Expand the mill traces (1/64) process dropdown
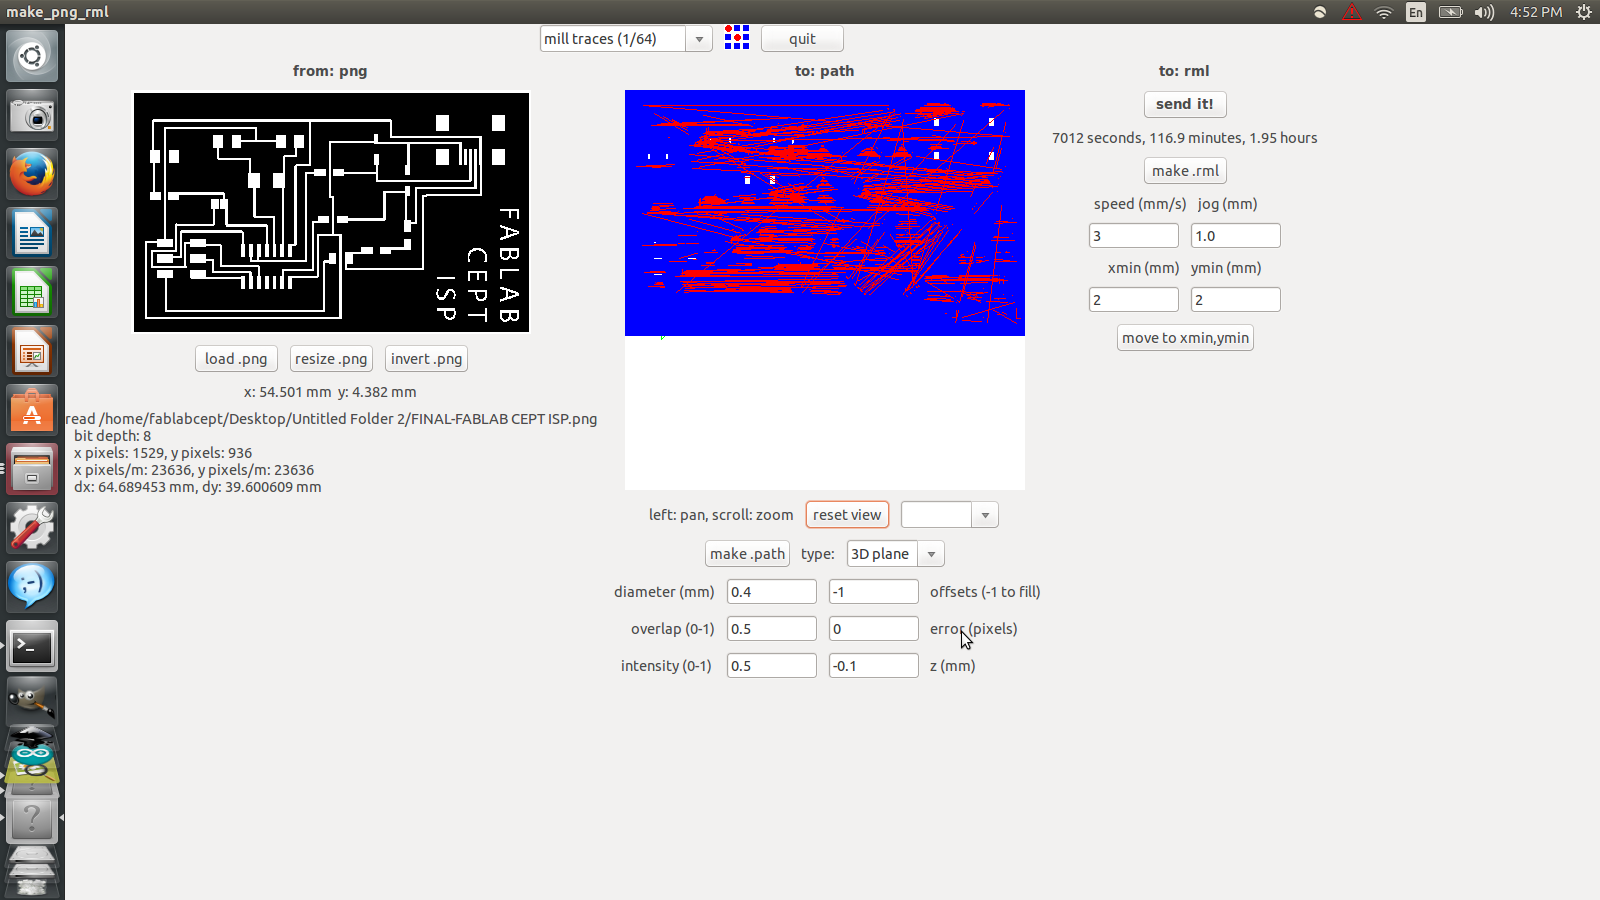The width and height of the screenshot is (1600, 900). 699,39
